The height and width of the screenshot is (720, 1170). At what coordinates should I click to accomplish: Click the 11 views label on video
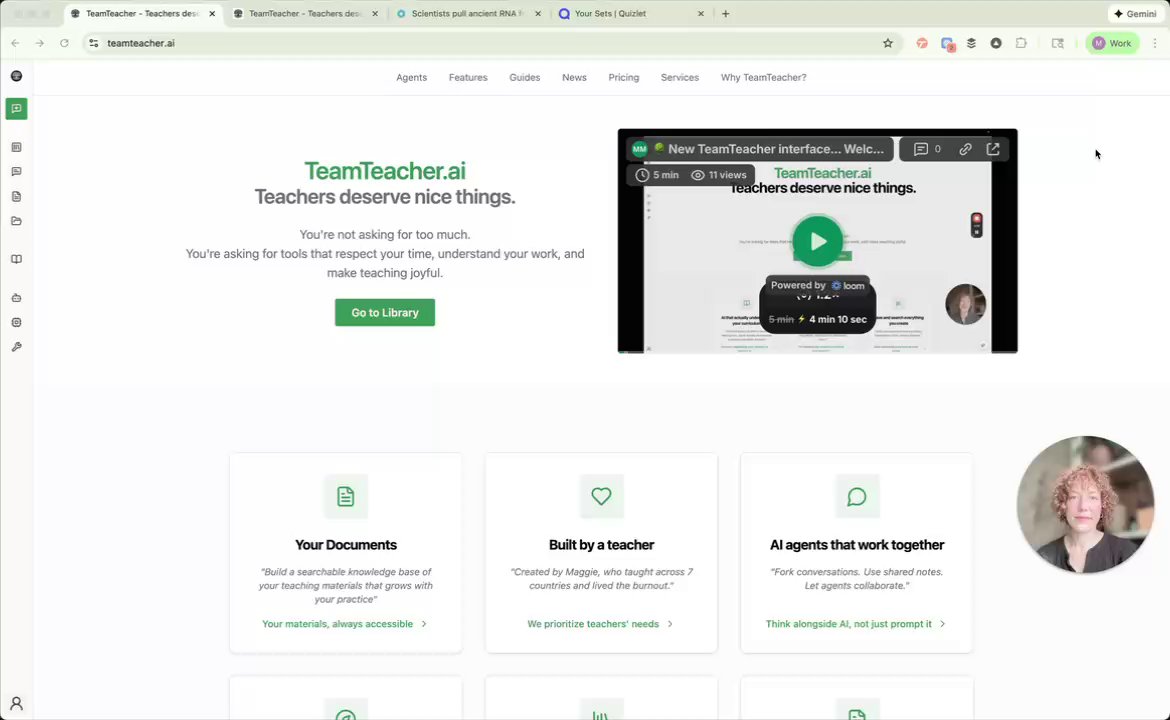719,175
